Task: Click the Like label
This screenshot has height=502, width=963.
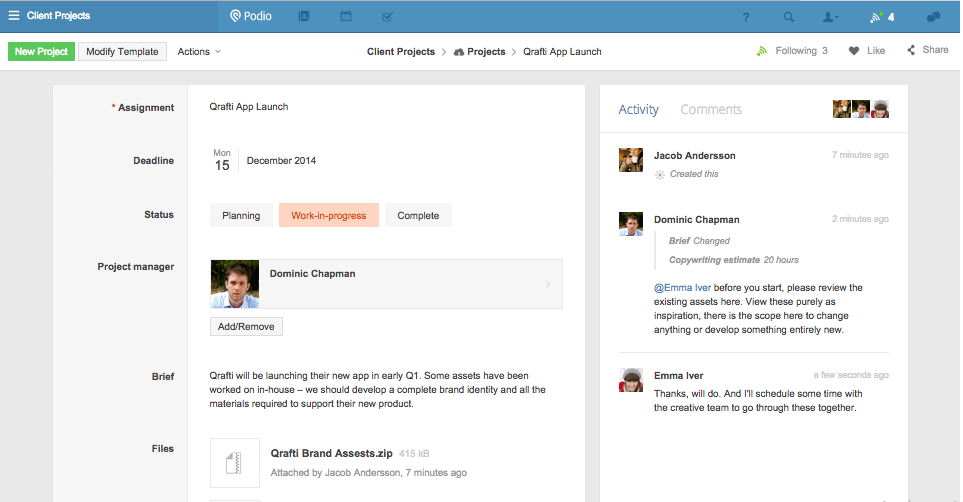Action: 876,51
